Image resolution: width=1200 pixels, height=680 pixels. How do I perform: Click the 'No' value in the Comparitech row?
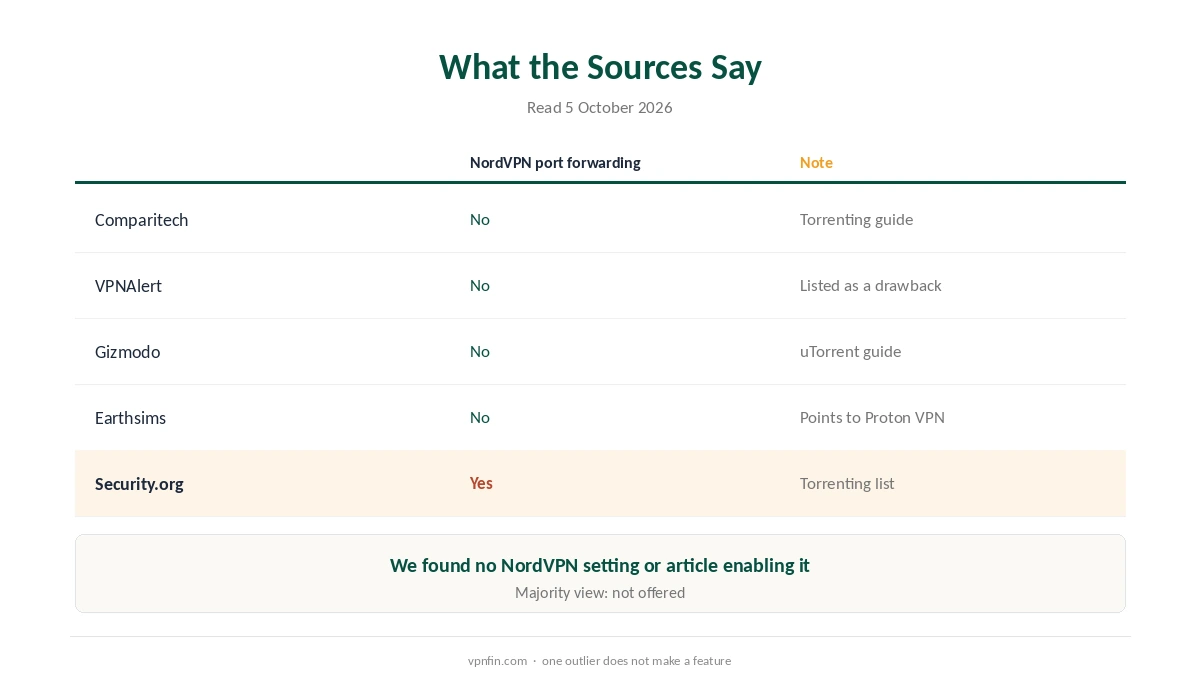pyautogui.click(x=480, y=220)
